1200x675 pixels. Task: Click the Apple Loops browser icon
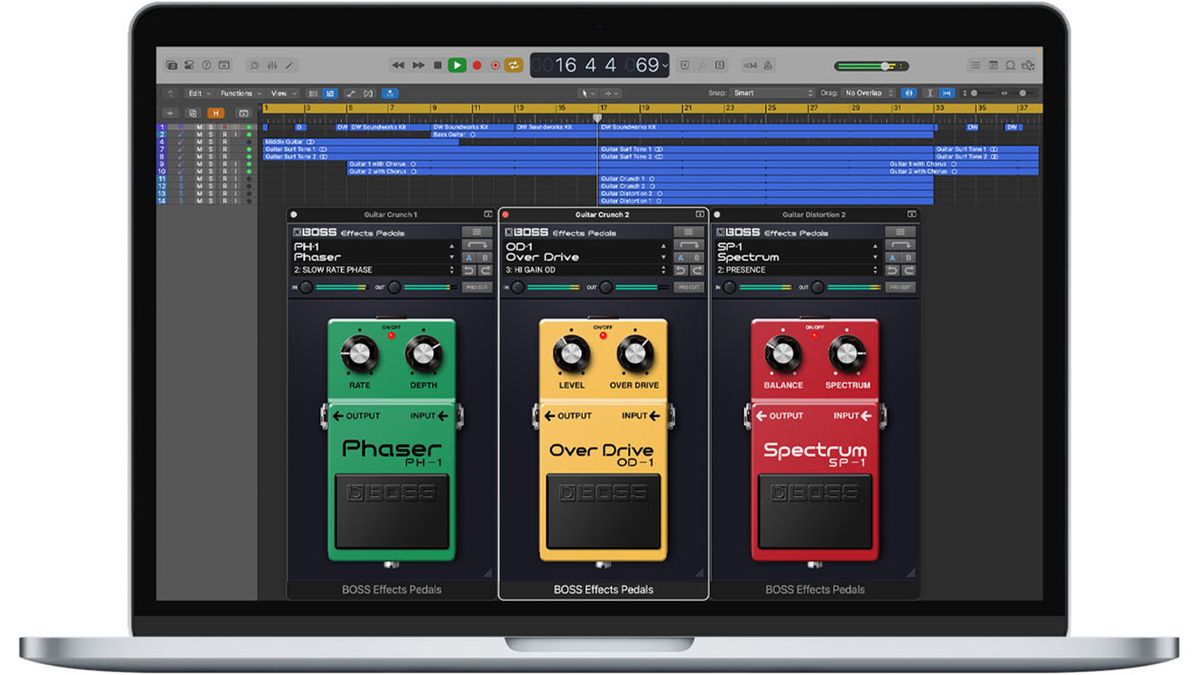(x=1010, y=64)
